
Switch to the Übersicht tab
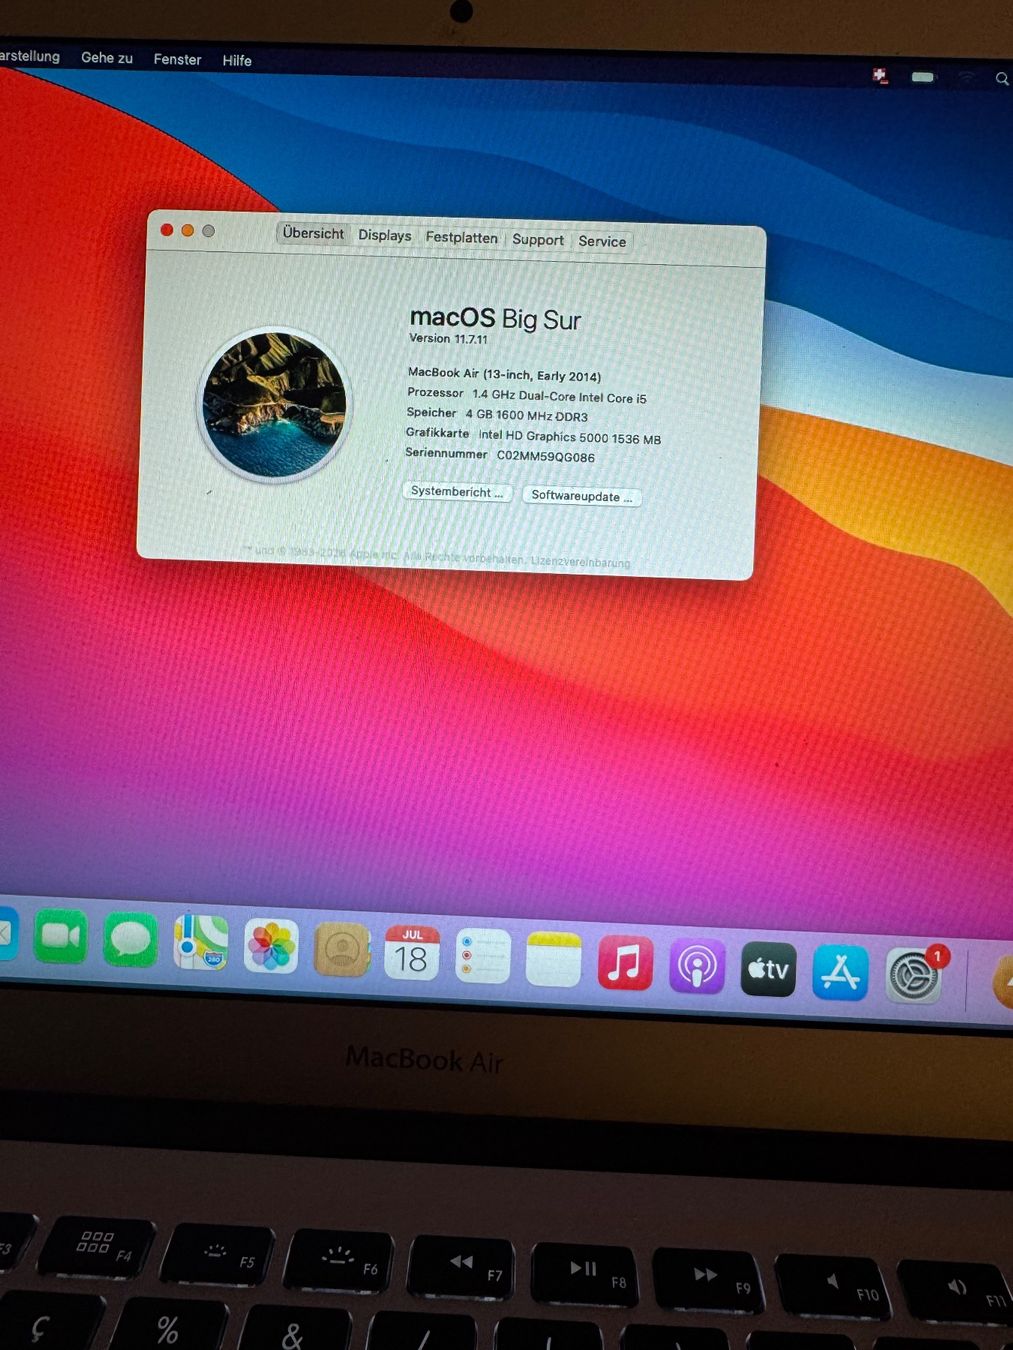[x=313, y=233]
